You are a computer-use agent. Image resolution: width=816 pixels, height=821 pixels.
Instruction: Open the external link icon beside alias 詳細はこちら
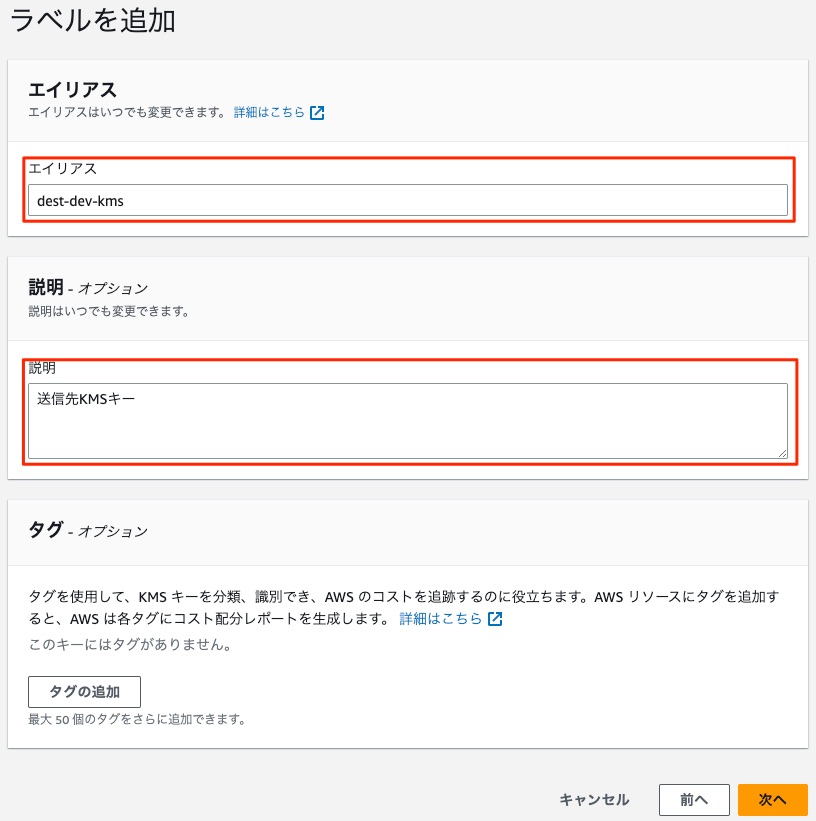pos(317,113)
